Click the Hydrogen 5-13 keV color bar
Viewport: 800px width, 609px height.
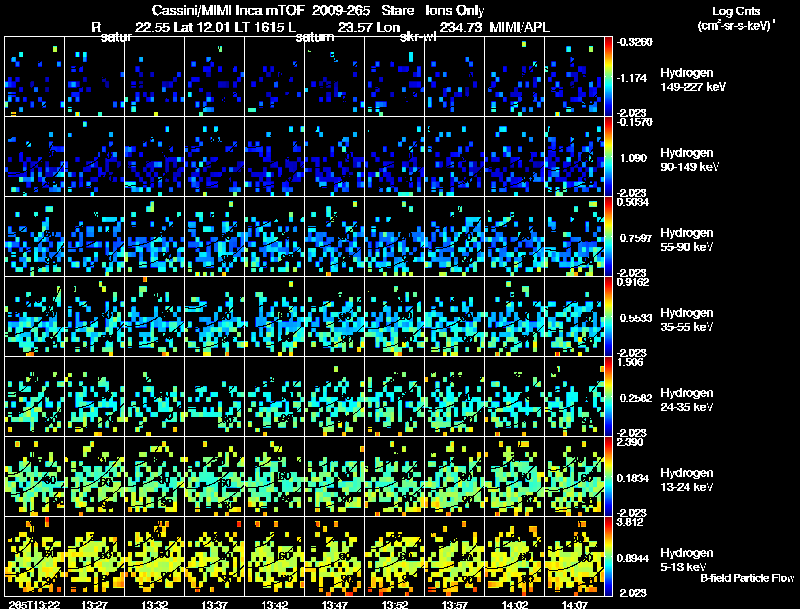click(608, 557)
